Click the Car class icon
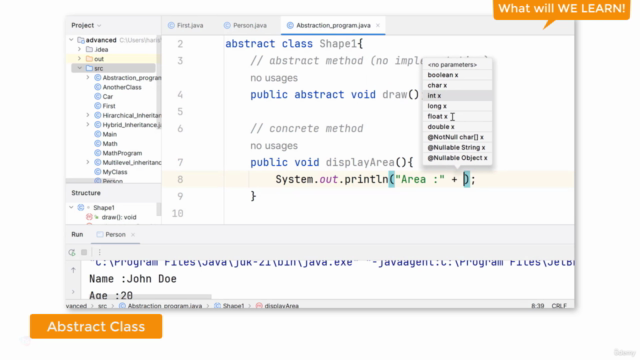The height and width of the screenshot is (360, 640). click(98, 96)
